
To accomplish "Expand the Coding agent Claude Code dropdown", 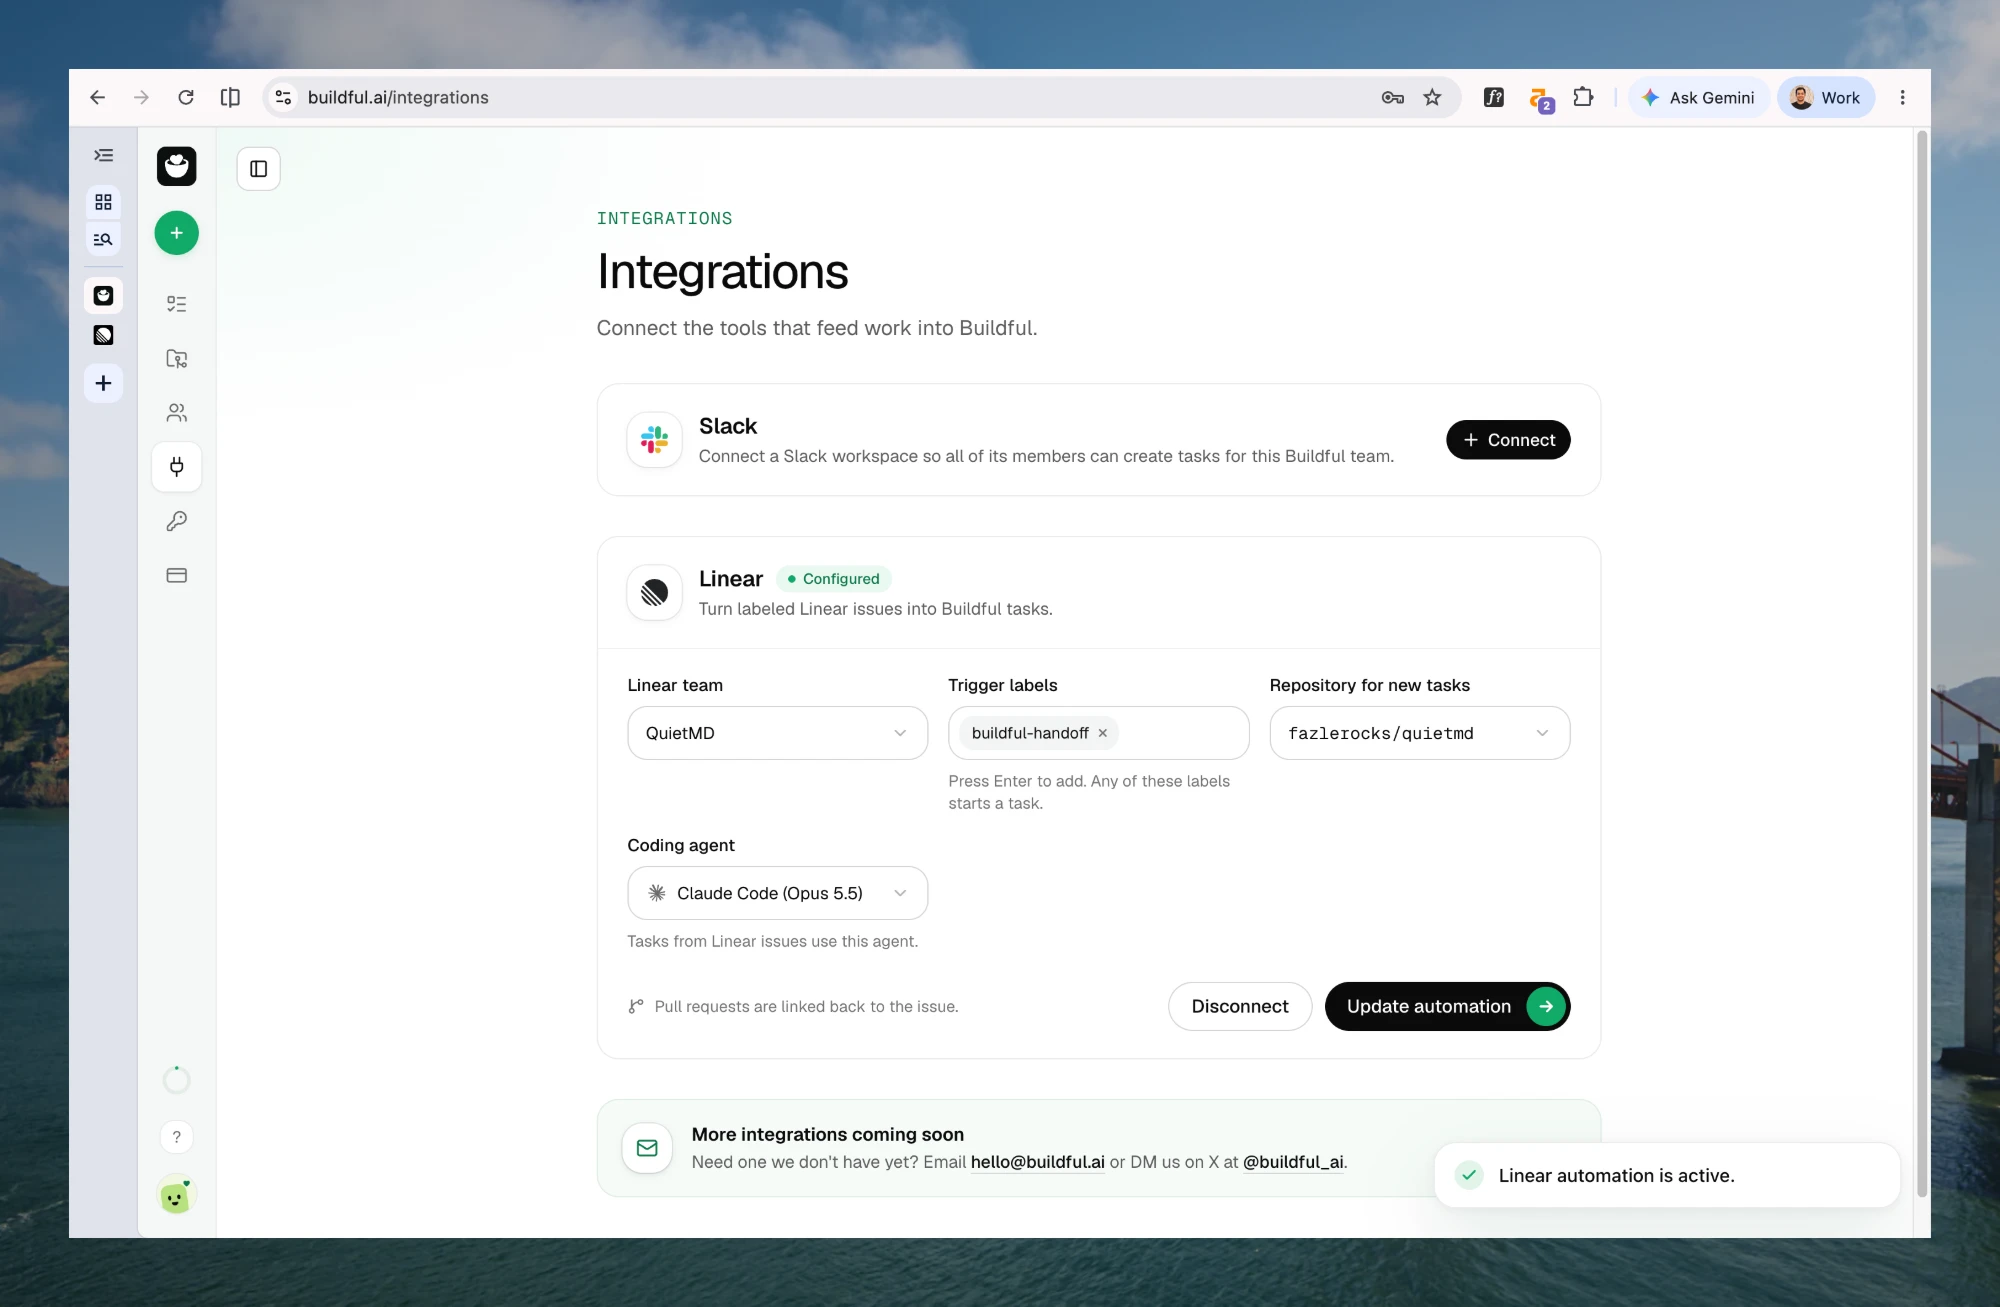I will point(777,893).
